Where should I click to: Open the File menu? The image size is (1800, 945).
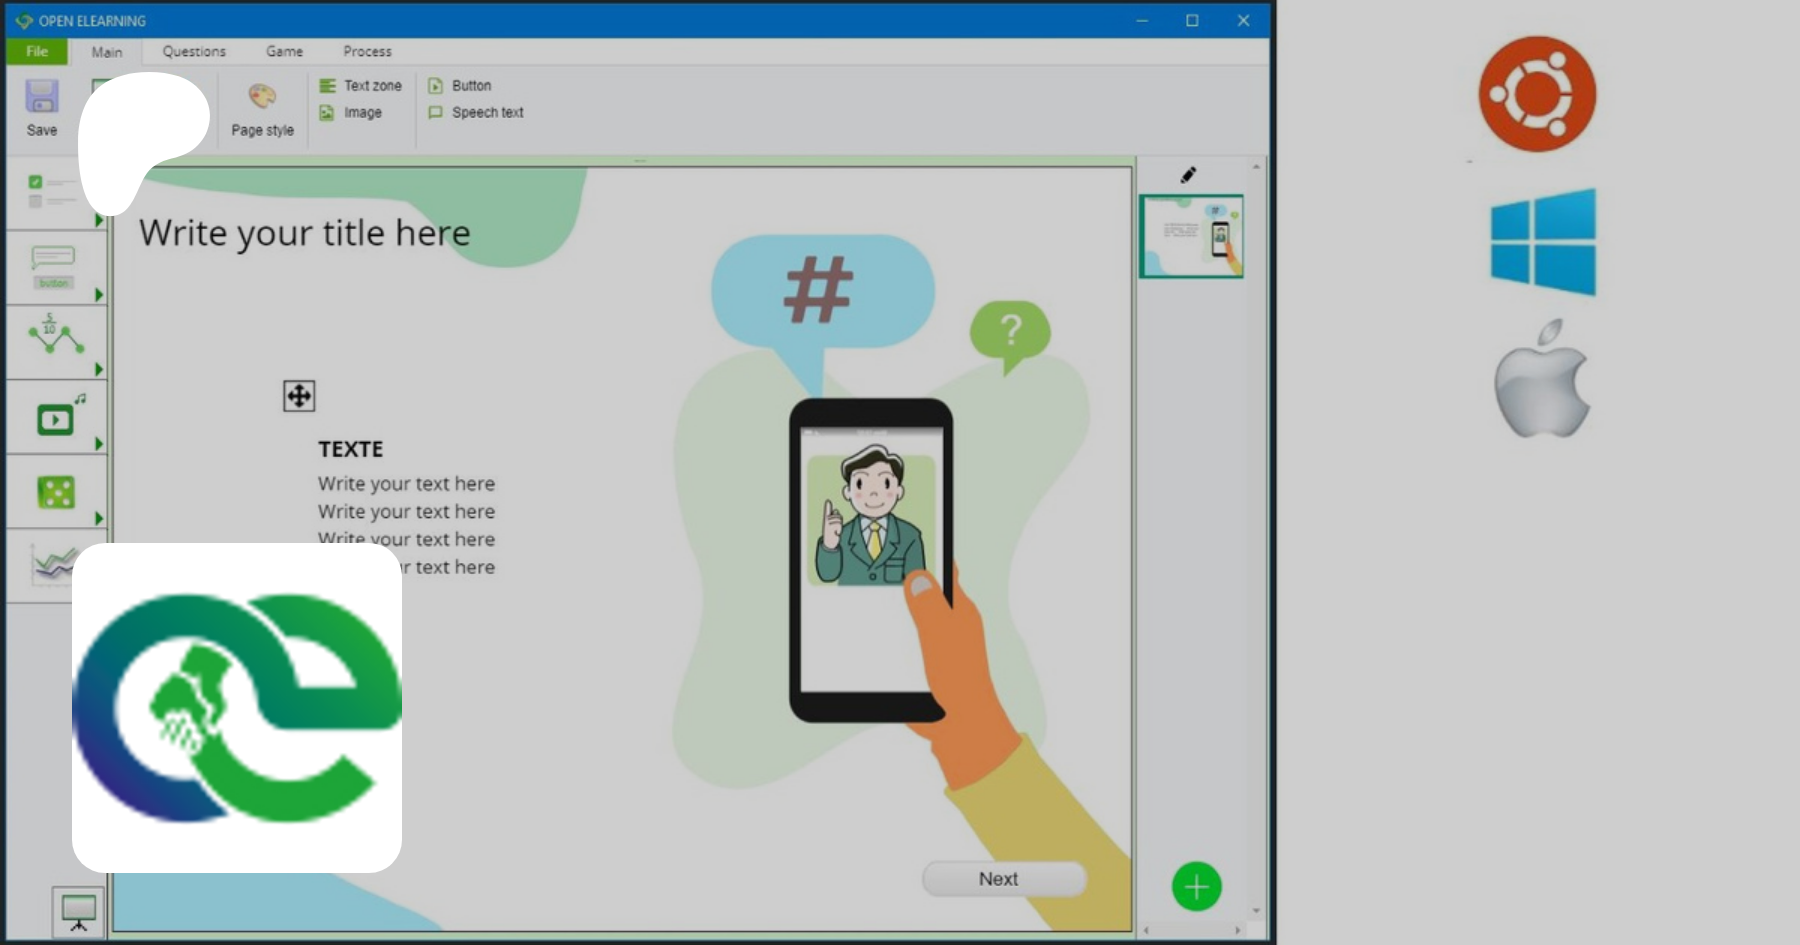pos(37,51)
